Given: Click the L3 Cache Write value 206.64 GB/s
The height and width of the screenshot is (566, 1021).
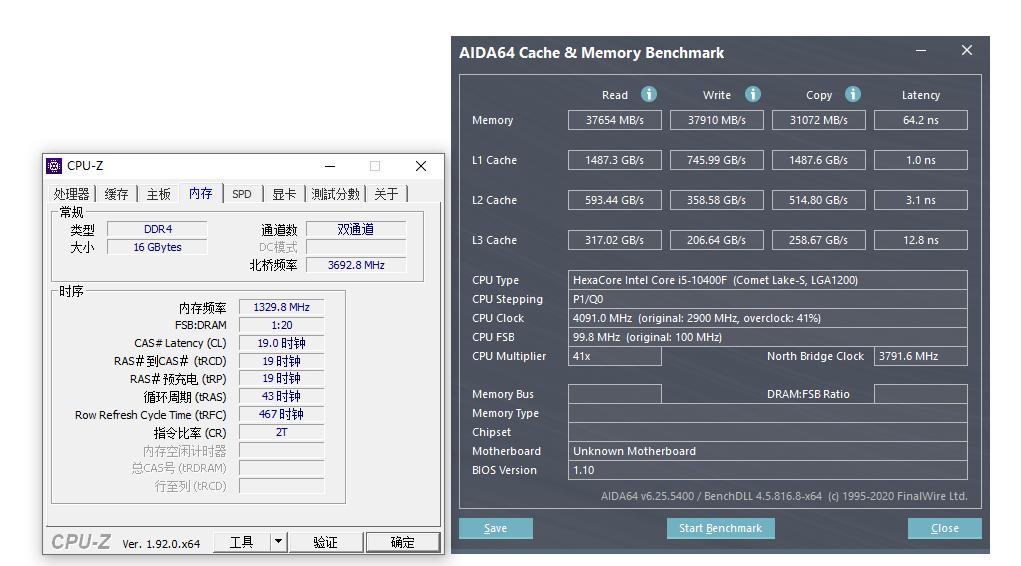Looking at the screenshot, I should click(x=716, y=240).
